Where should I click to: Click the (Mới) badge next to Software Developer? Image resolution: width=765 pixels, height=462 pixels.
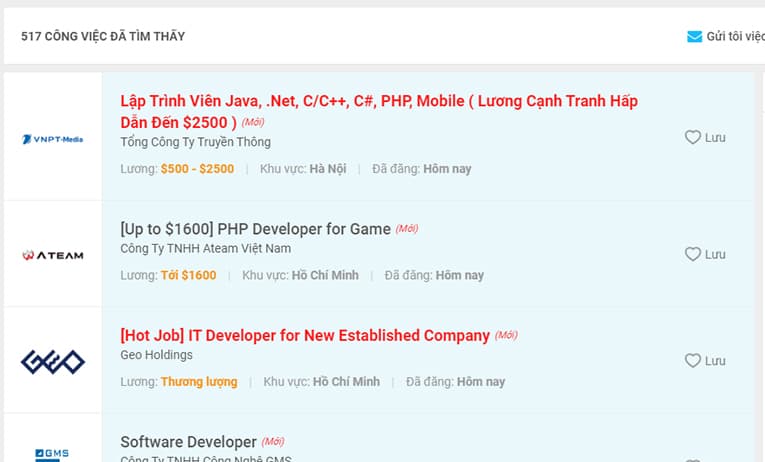tap(273, 442)
